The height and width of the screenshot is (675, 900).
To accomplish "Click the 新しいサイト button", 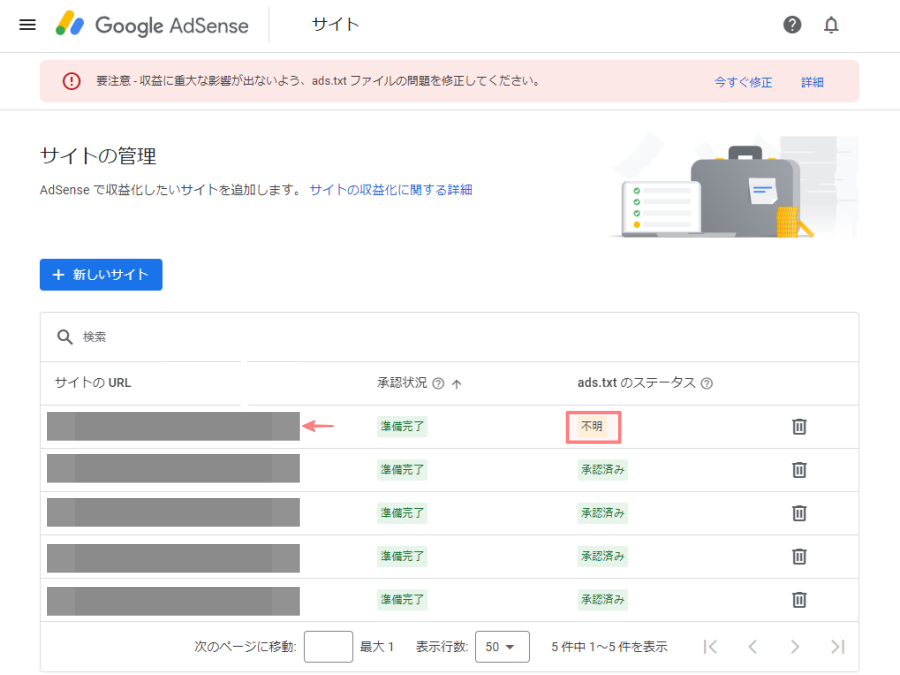I will click(100, 275).
